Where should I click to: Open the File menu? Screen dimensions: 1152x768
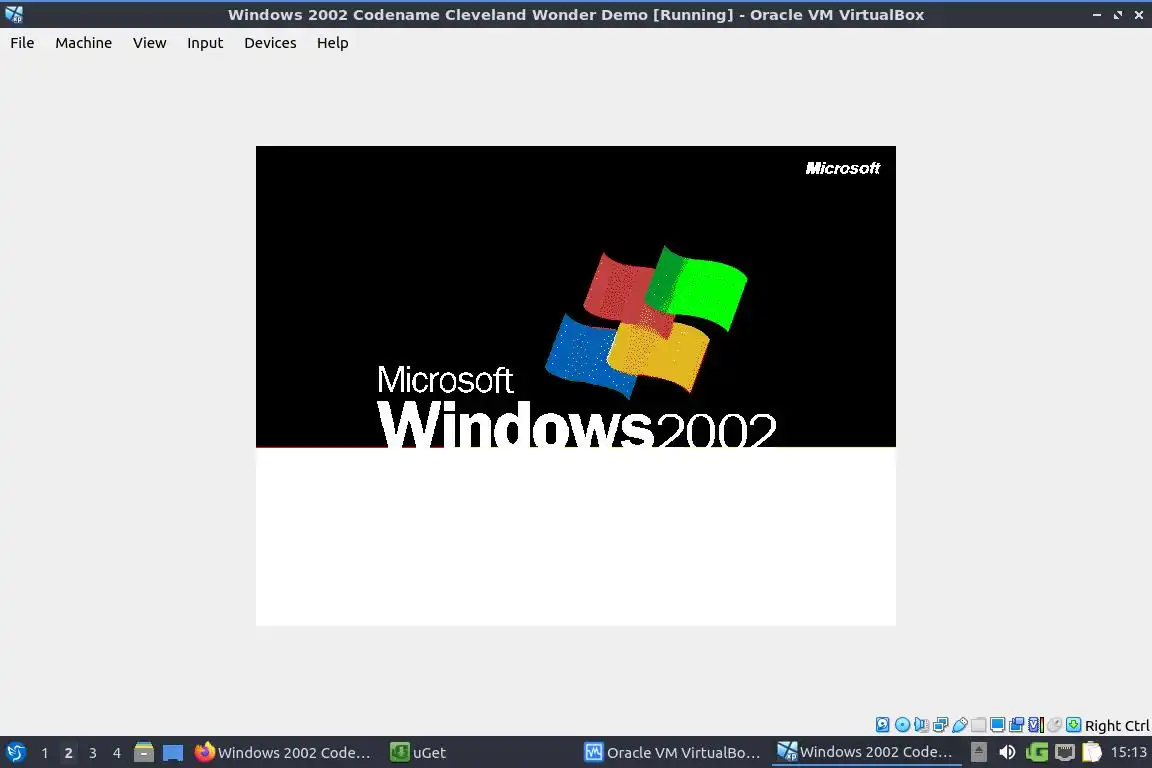coord(22,43)
